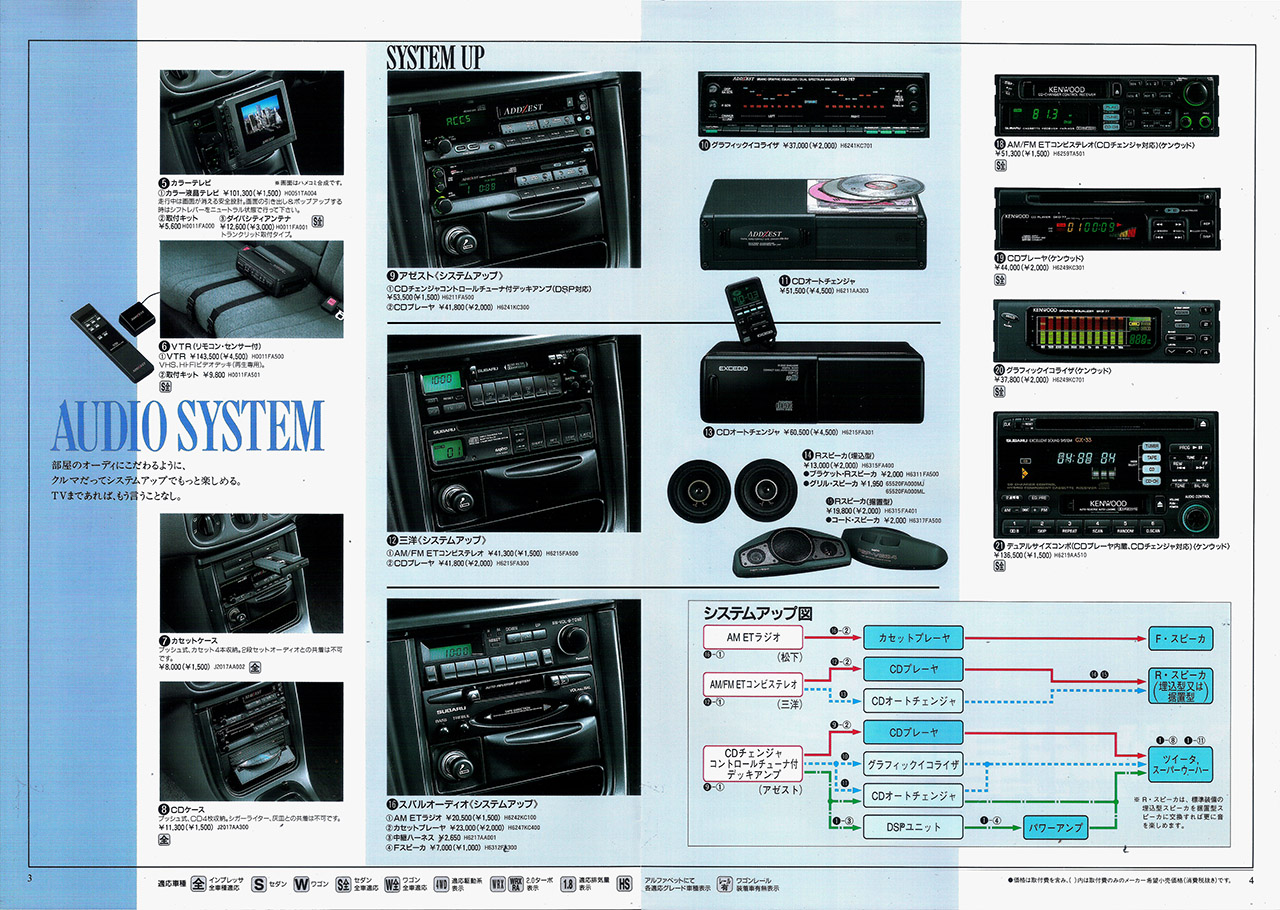Viewport: 1280px width, 910px height.
Task: Click the W全 wagon all-models legend icon
Action: [x=392, y=884]
